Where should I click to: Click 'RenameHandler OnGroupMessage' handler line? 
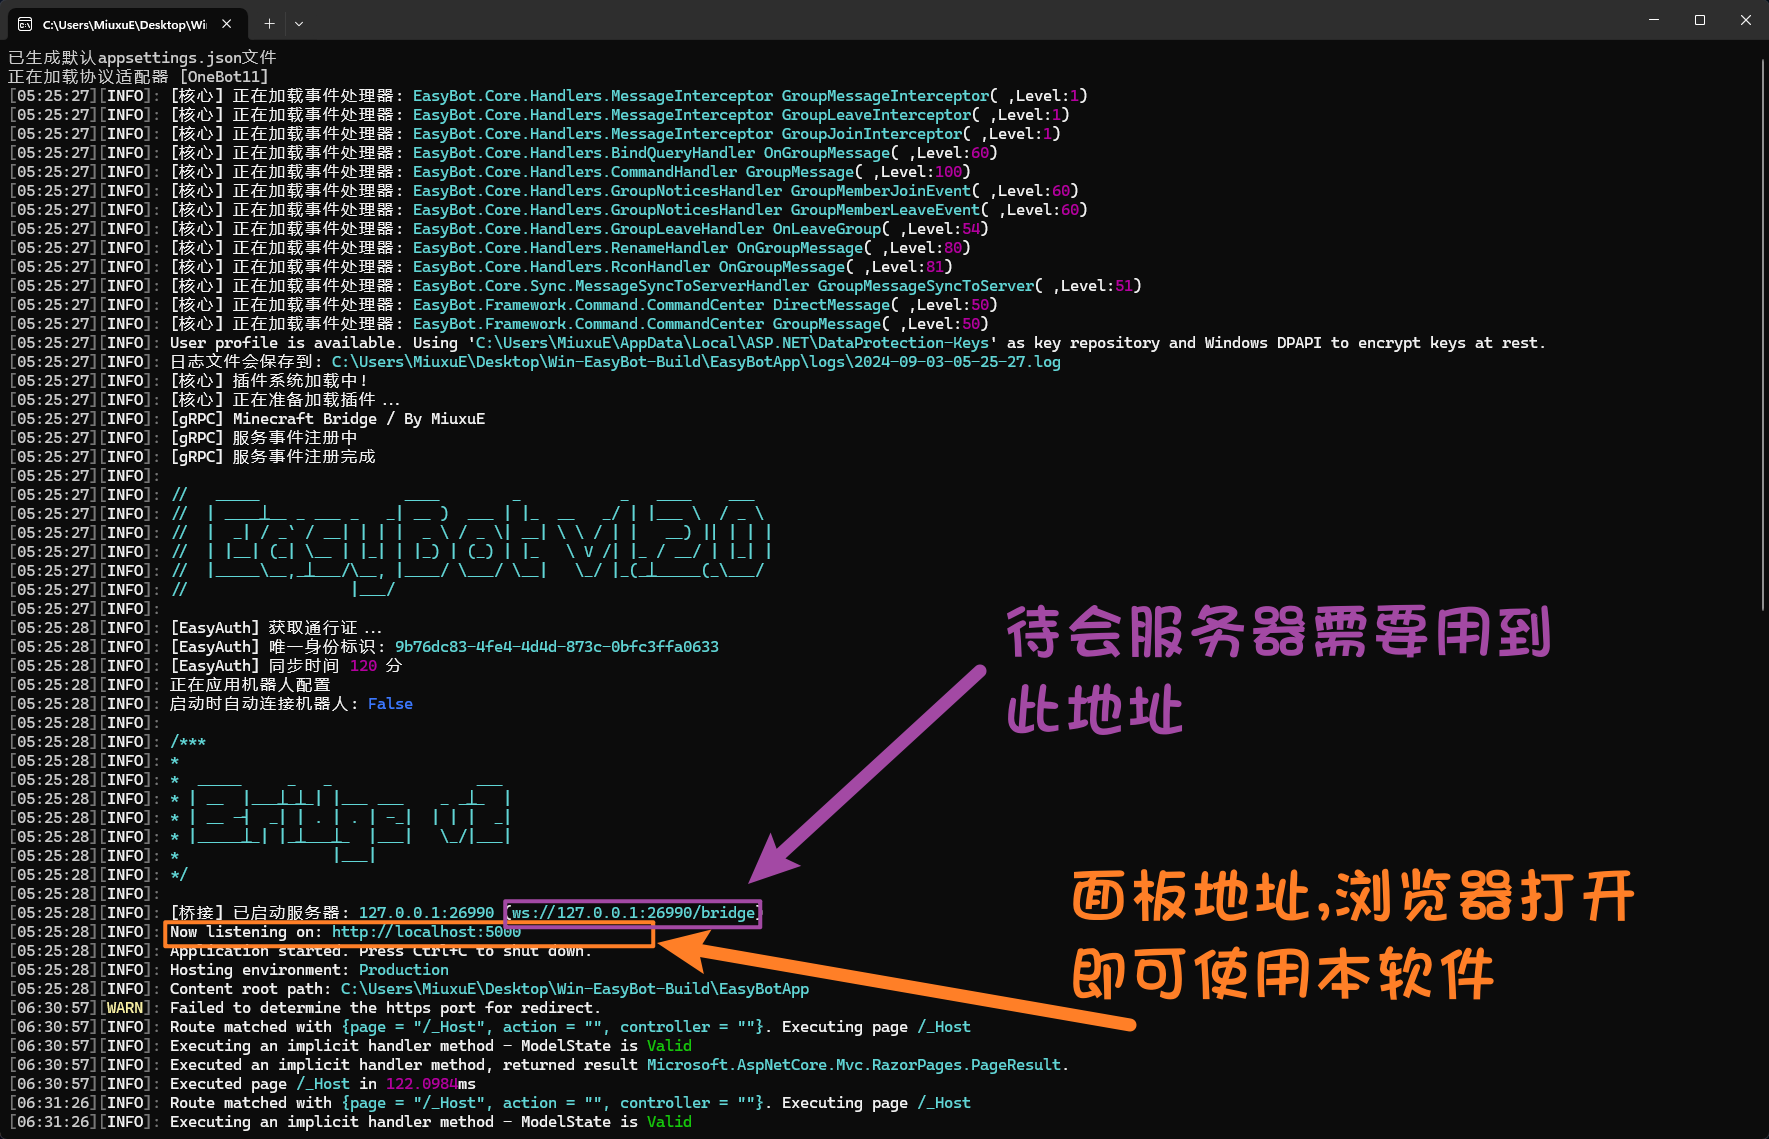coord(570,248)
